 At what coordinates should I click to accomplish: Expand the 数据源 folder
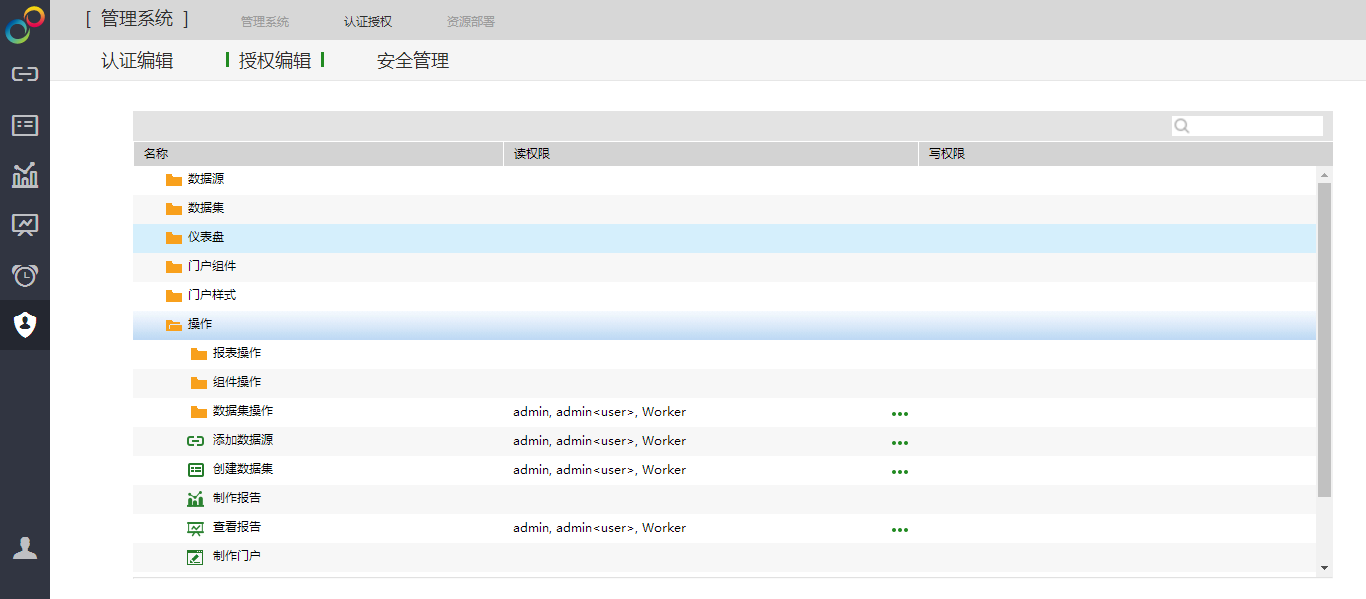[x=174, y=180]
